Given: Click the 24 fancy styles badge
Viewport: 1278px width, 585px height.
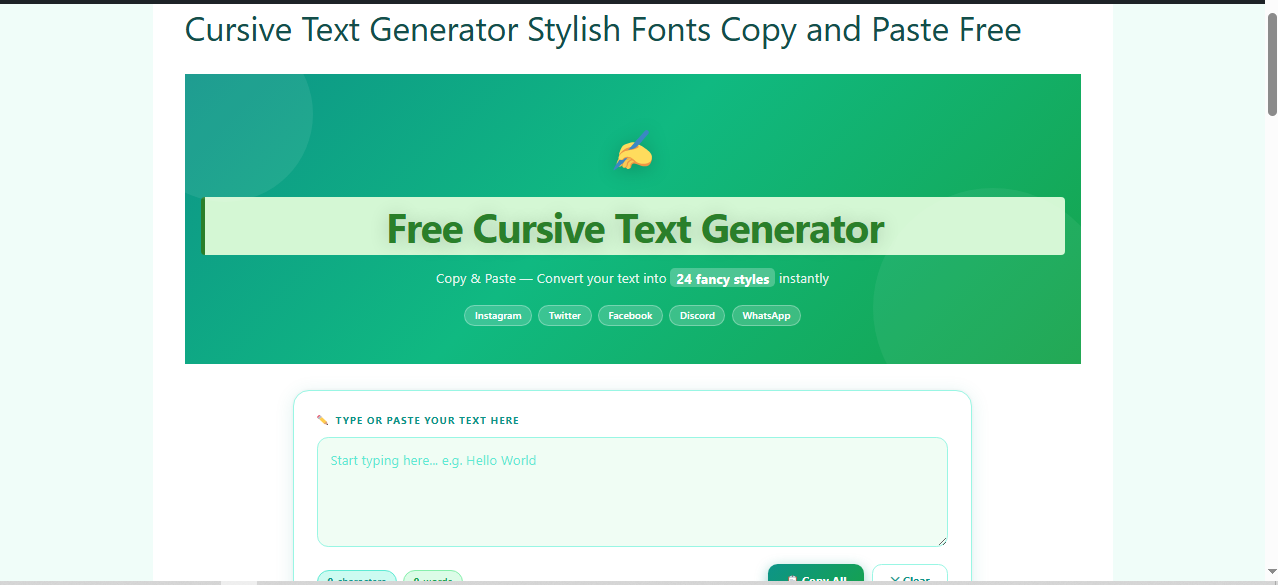Looking at the screenshot, I should [722, 278].
